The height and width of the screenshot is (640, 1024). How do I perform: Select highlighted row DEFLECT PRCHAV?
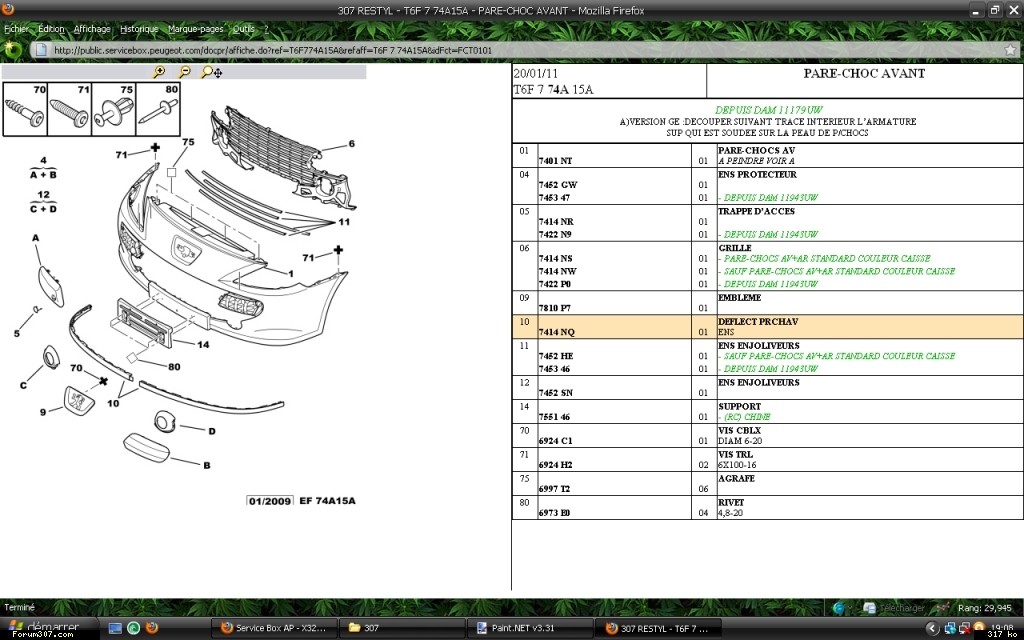(x=767, y=327)
